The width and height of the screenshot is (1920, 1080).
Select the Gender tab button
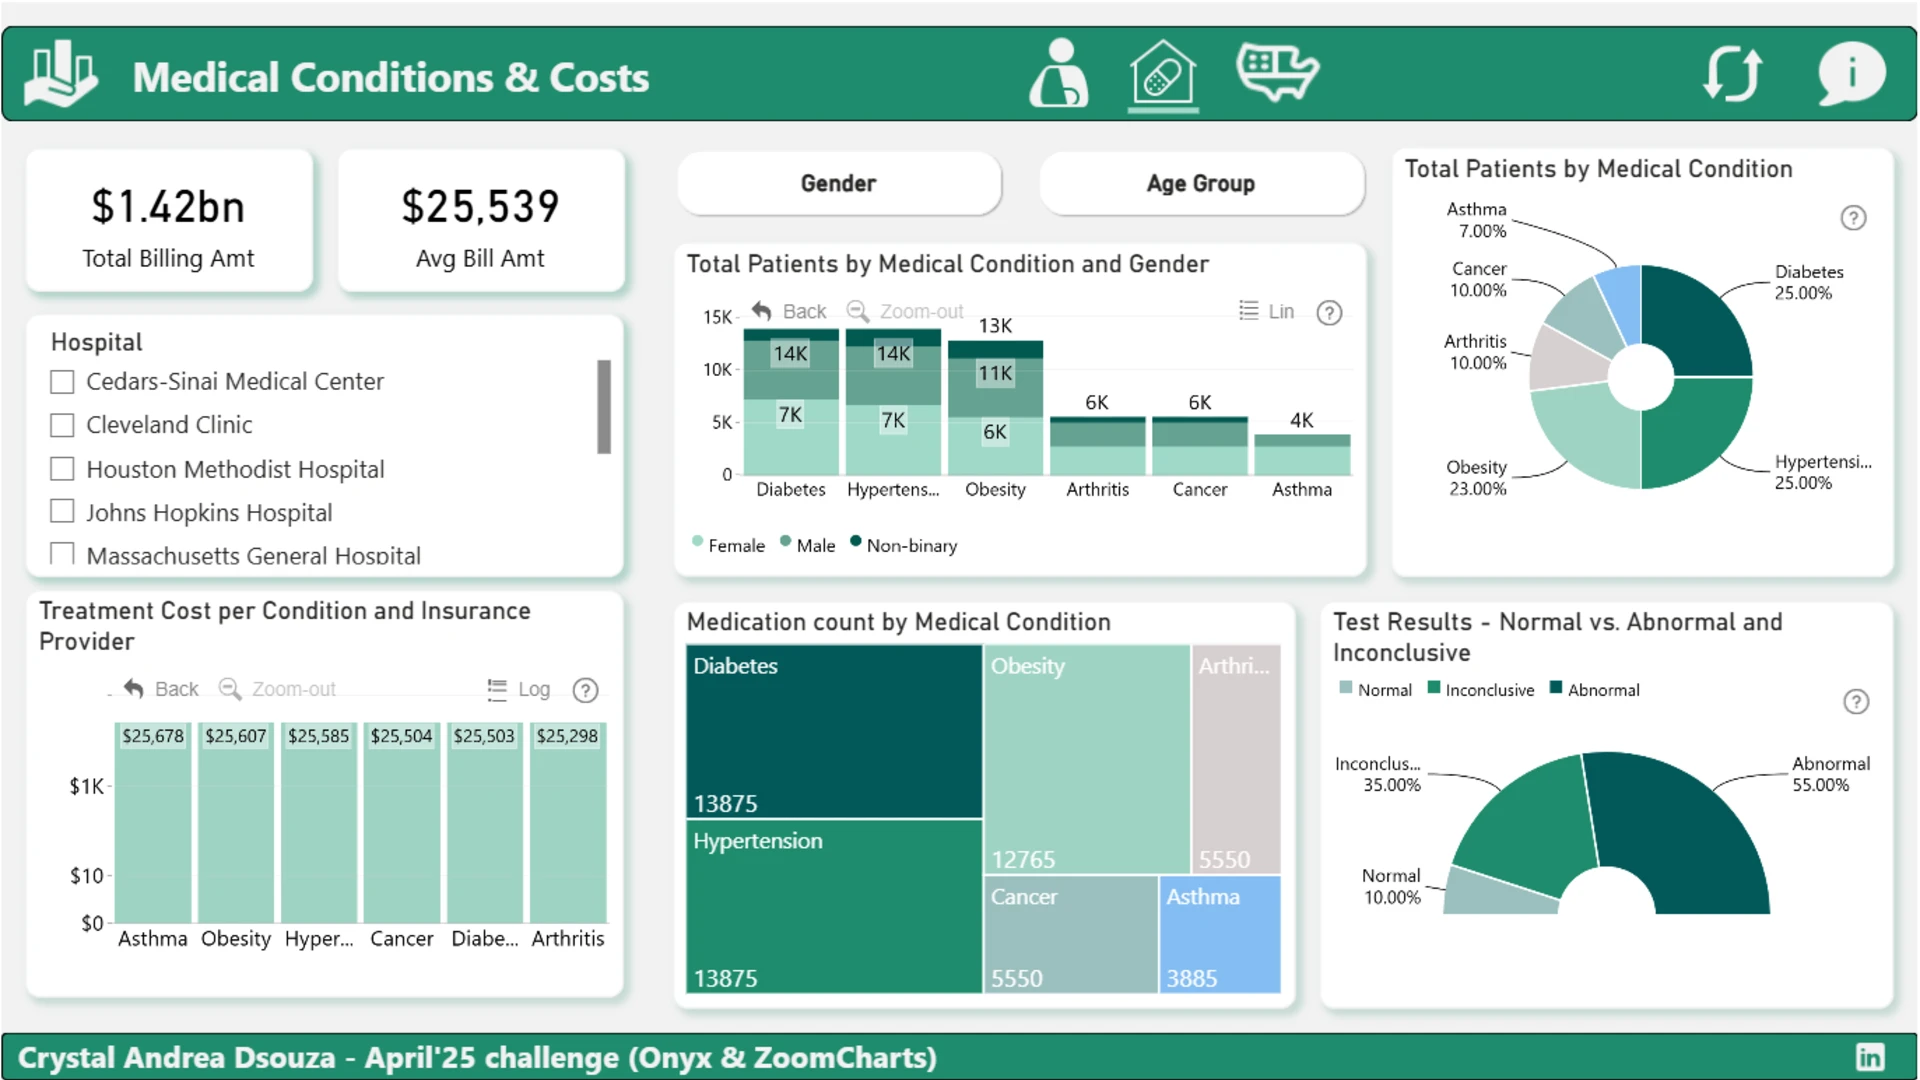(839, 184)
